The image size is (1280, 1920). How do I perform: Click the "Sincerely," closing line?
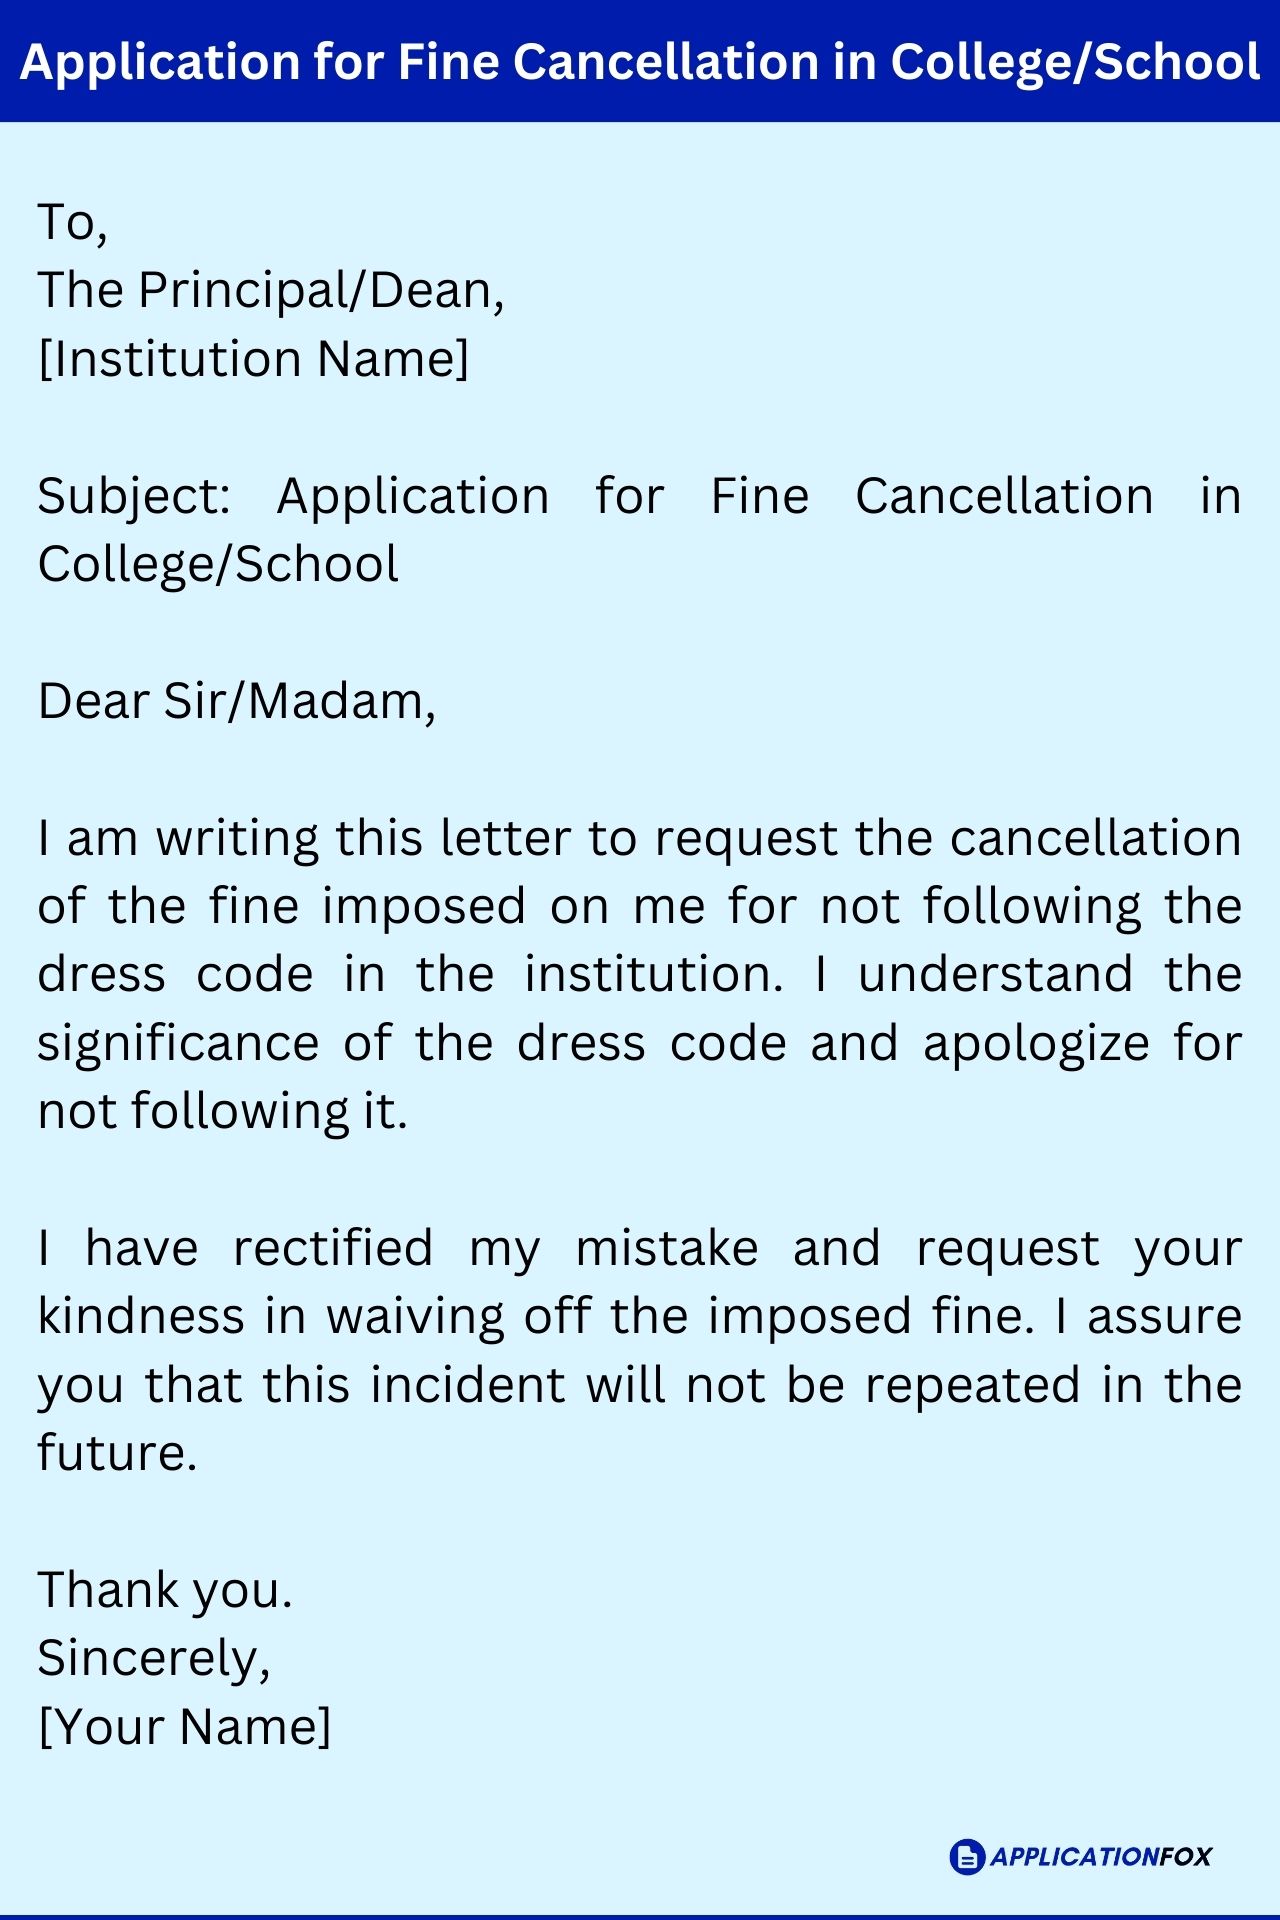click(x=154, y=1659)
